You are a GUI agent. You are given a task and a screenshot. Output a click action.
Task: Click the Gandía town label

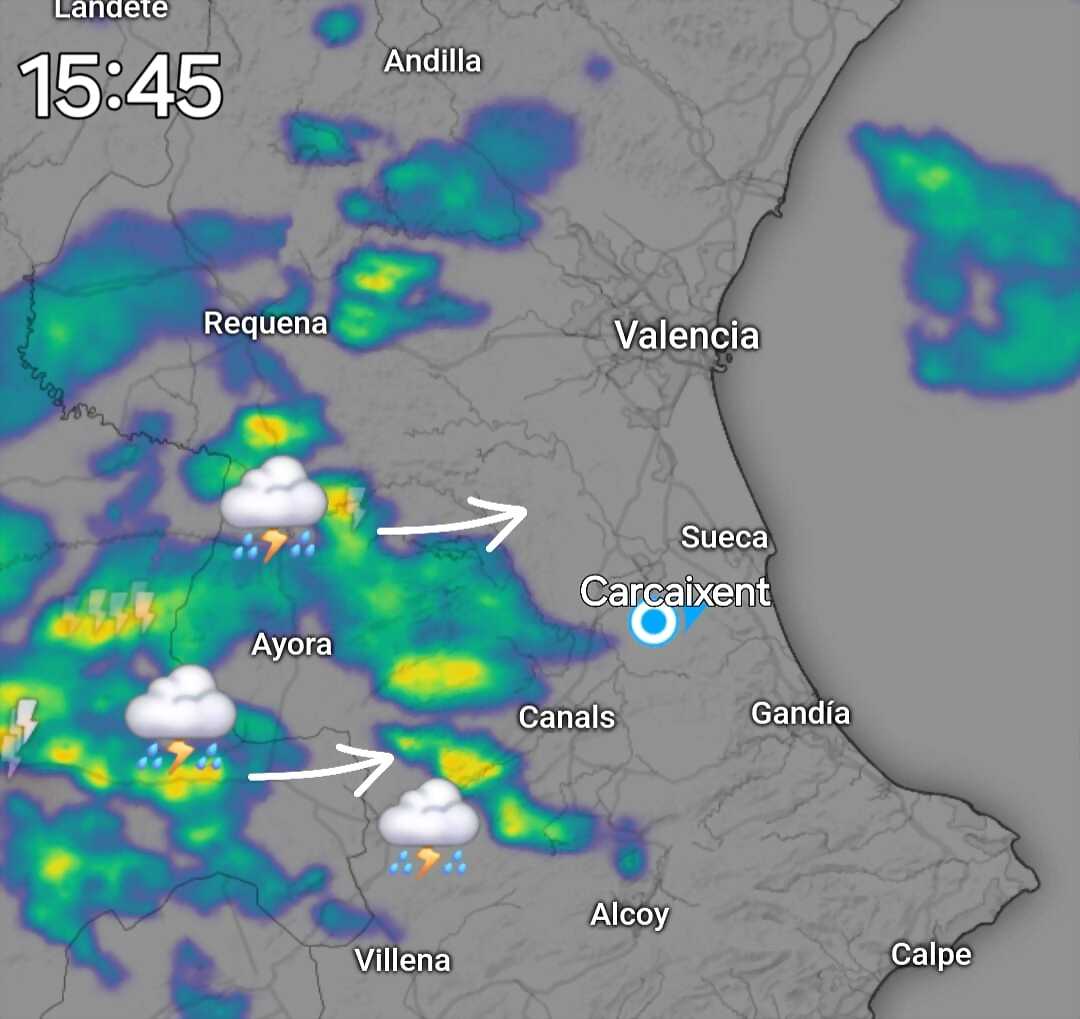[800, 713]
